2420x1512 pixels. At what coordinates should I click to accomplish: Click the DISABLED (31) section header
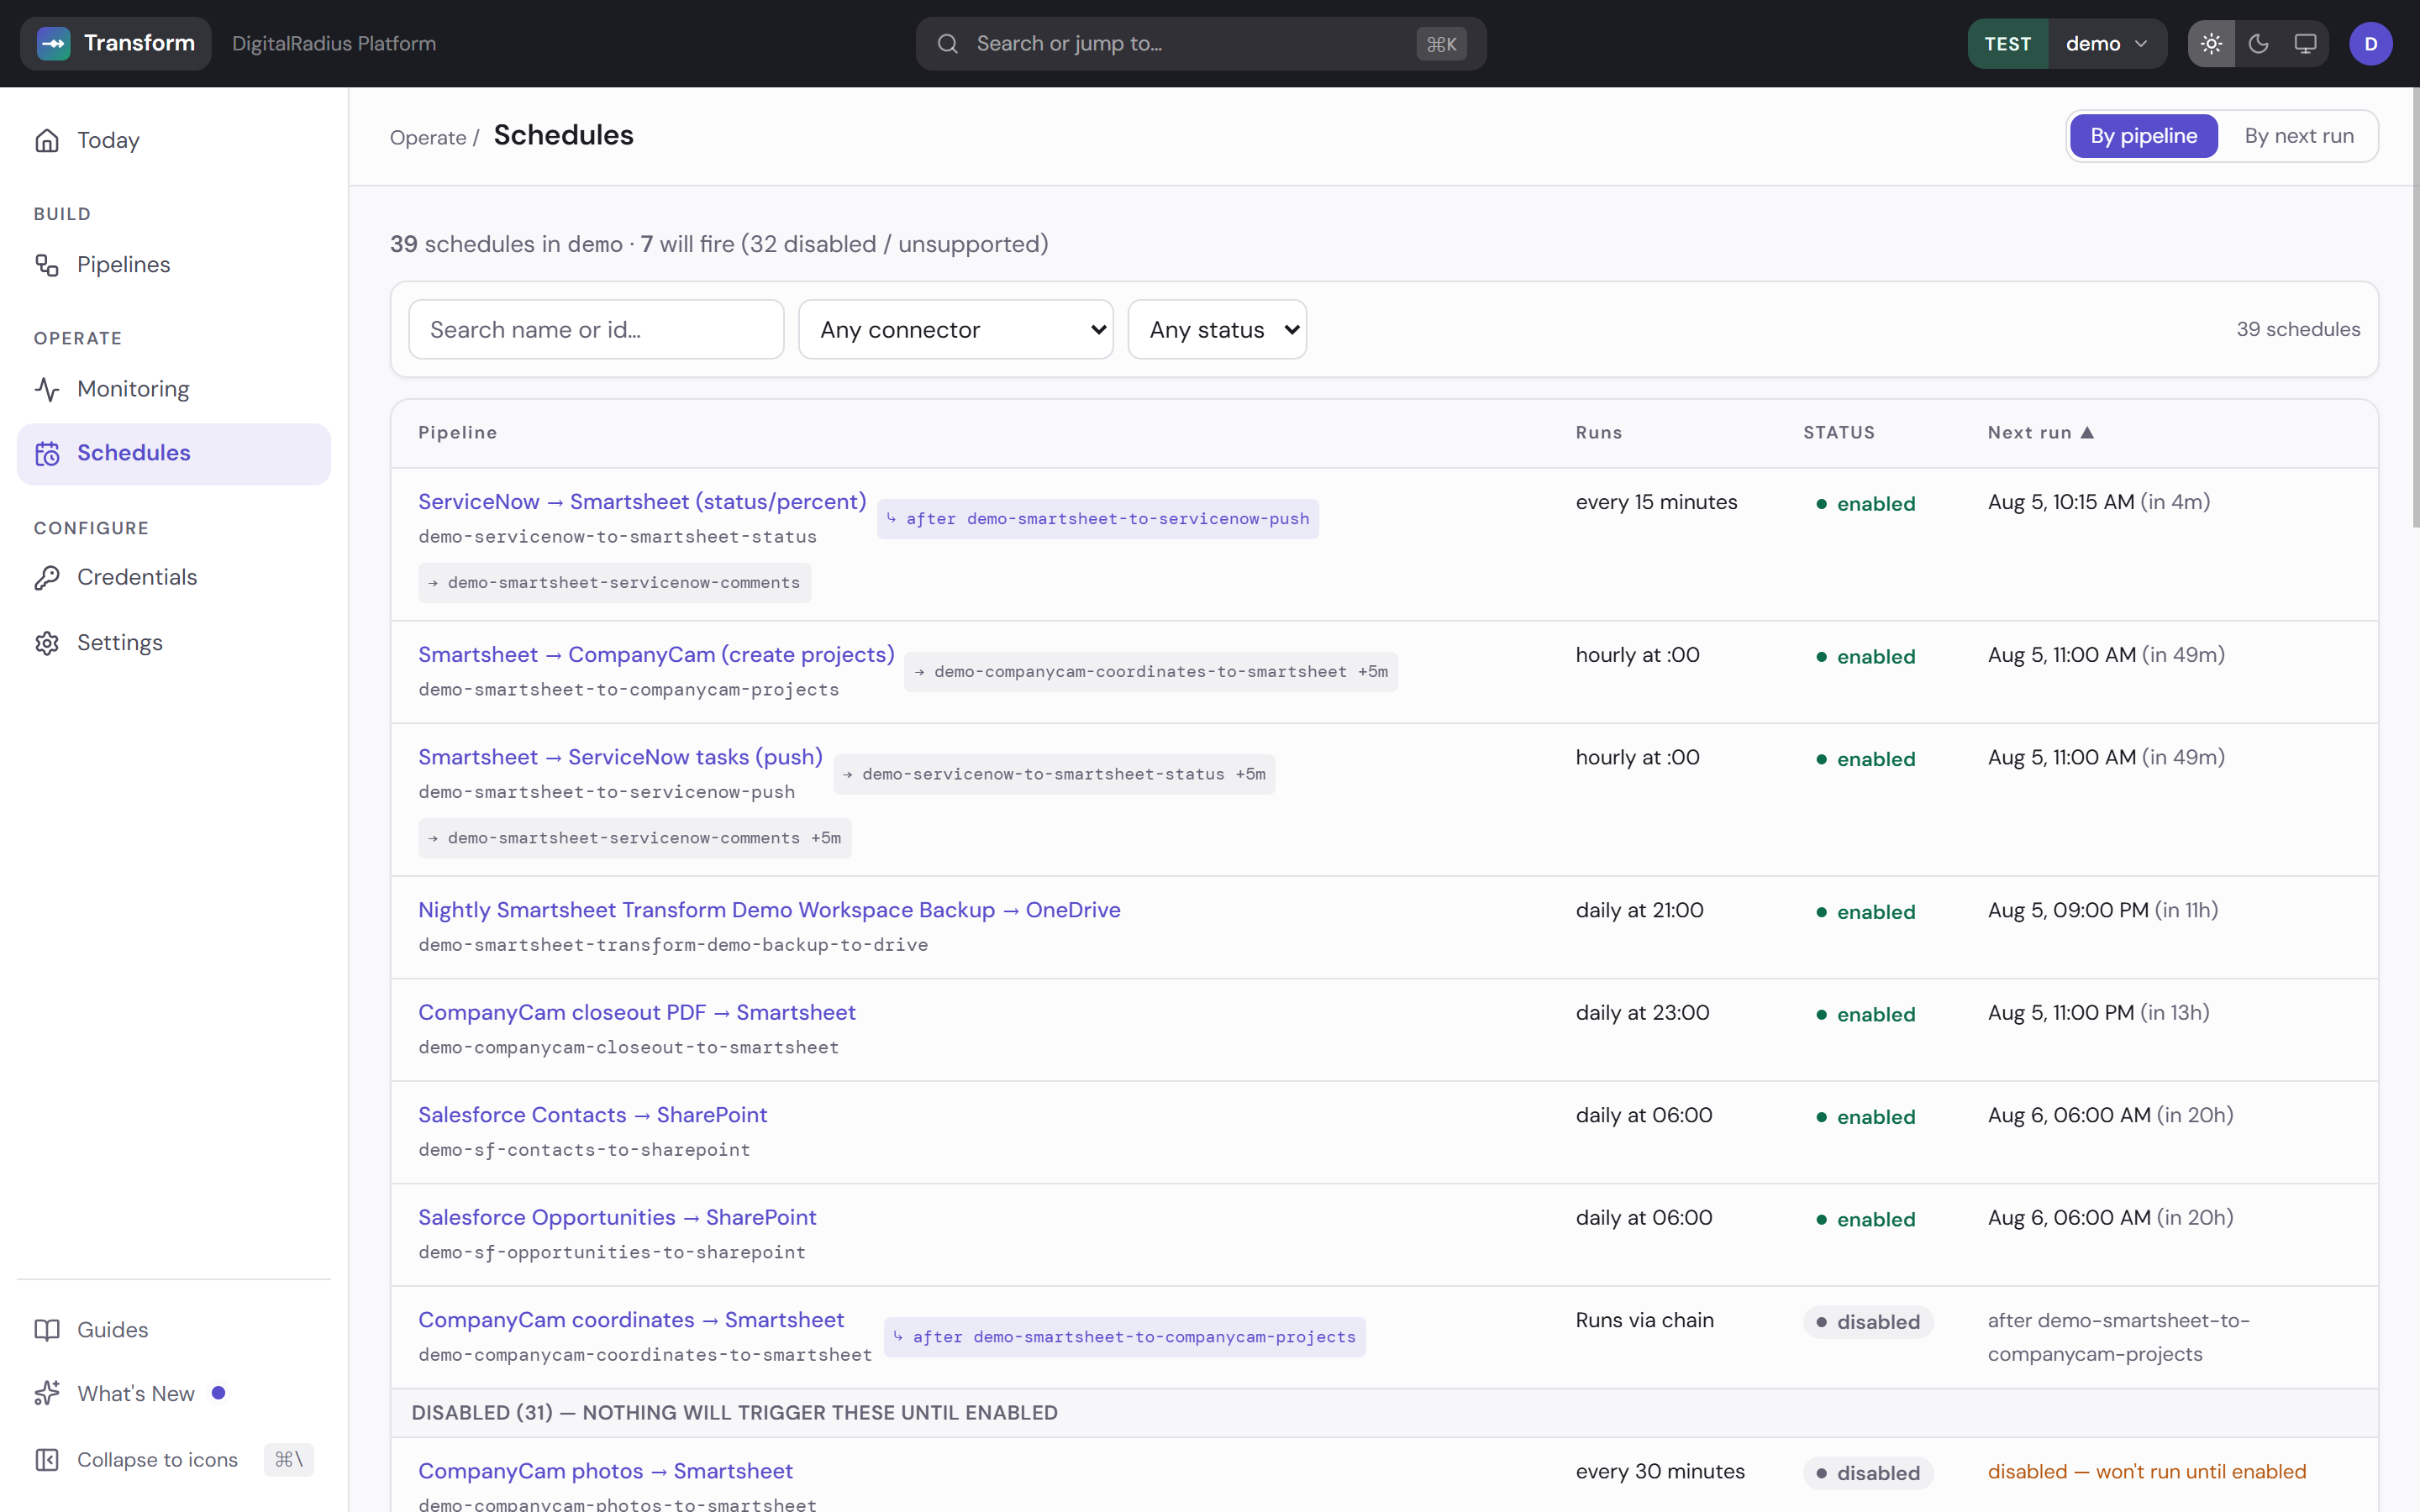click(x=1384, y=1413)
